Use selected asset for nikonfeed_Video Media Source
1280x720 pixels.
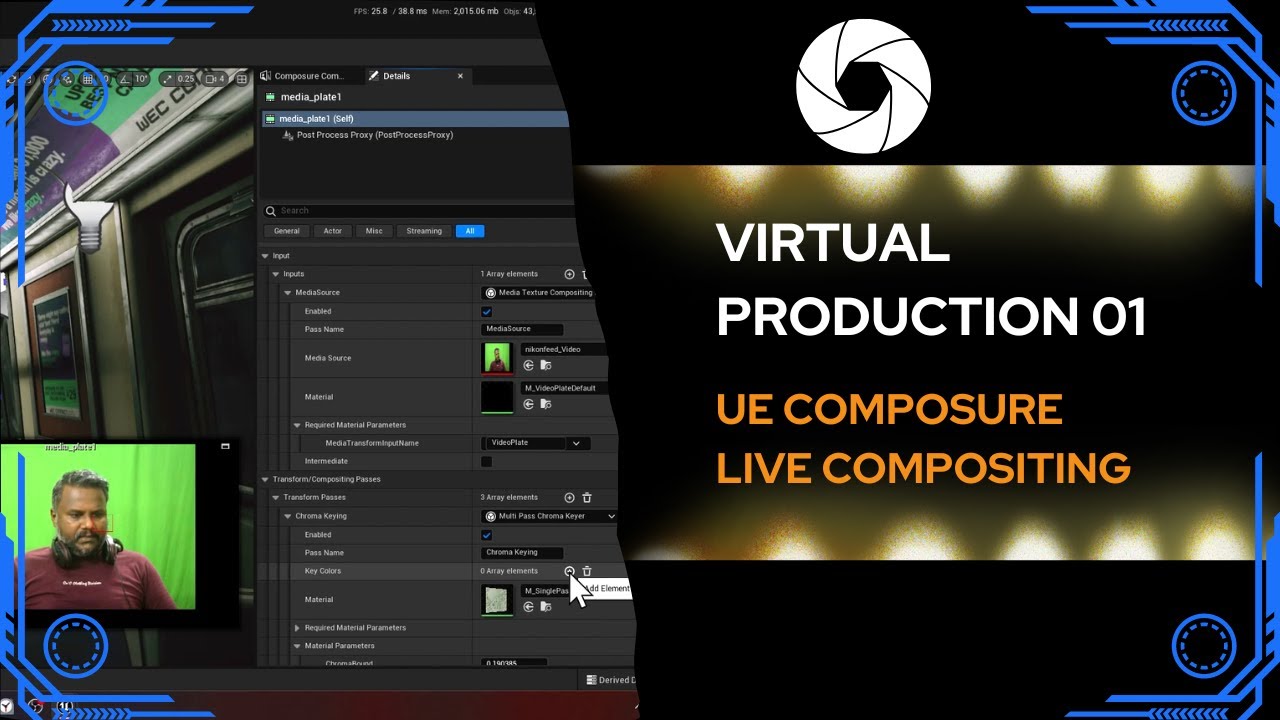tap(529, 366)
